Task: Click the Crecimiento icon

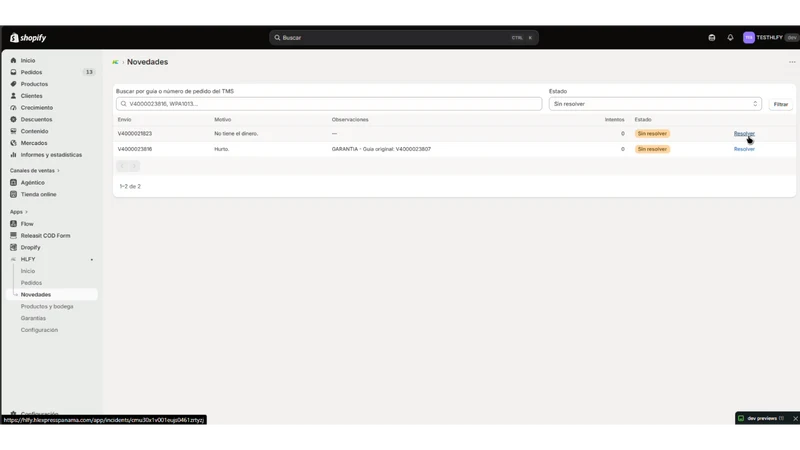Action: click(13, 107)
